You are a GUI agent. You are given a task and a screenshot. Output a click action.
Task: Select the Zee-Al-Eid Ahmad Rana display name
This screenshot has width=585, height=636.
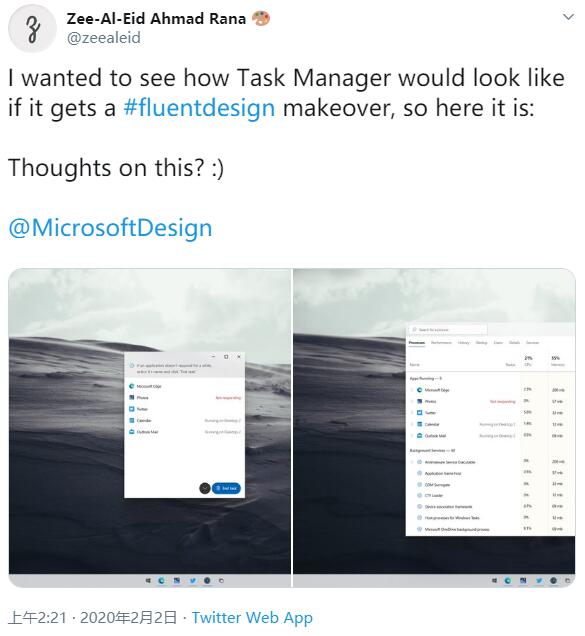[x=156, y=19]
